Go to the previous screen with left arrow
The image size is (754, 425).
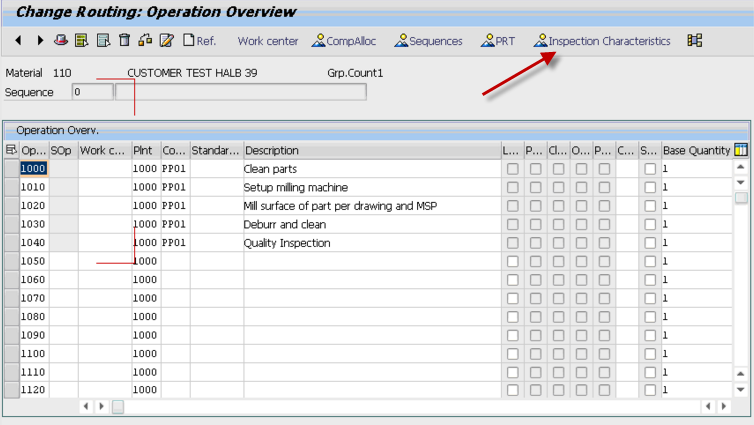click(x=18, y=40)
